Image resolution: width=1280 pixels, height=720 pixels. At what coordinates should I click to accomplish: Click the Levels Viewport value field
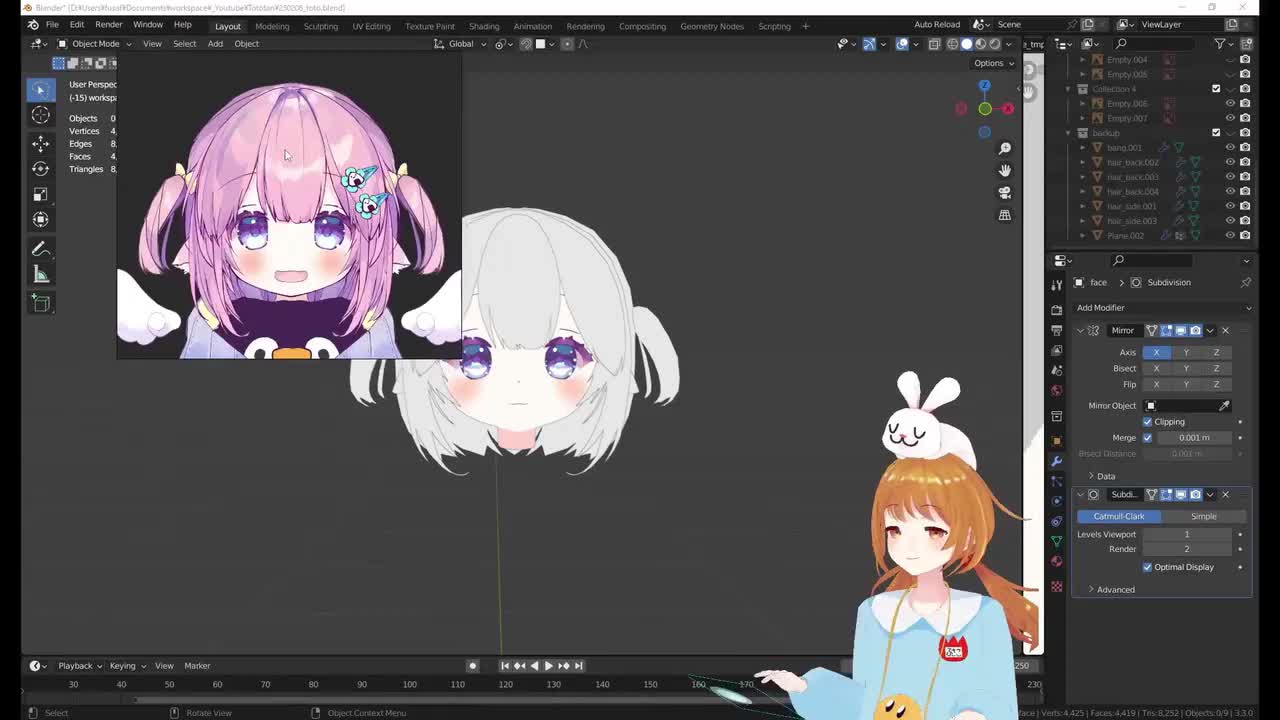tap(1187, 534)
